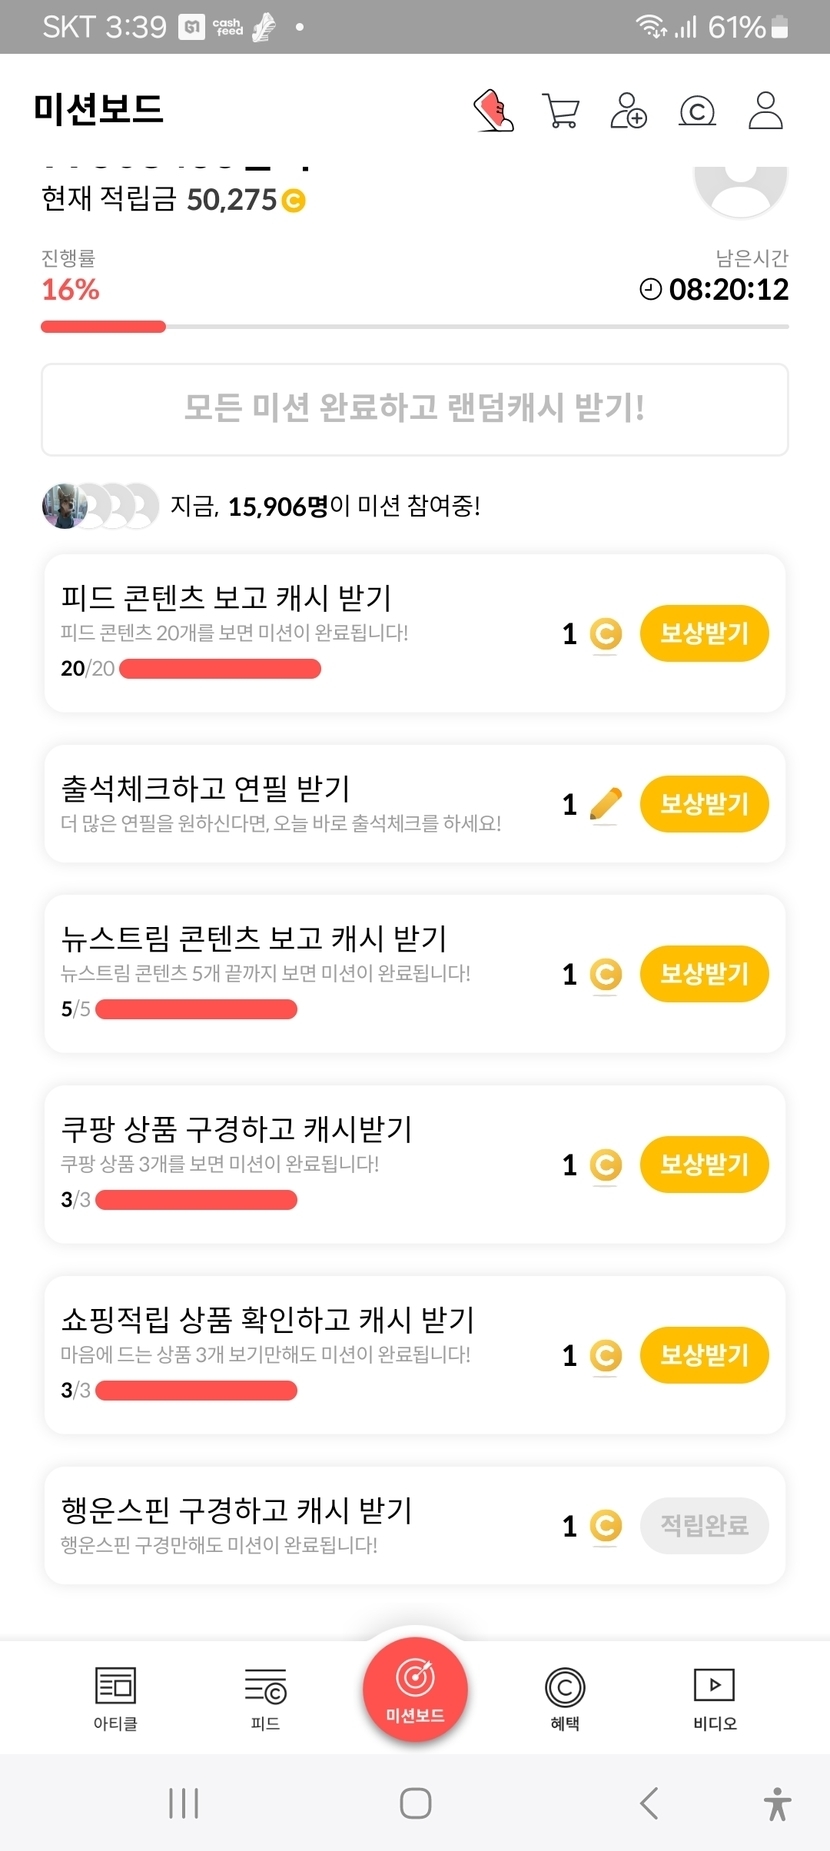Screen dimensions: 830x1851
Task: Claim reward for 쿠팡 상품 mission
Action: (x=704, y=1164)
